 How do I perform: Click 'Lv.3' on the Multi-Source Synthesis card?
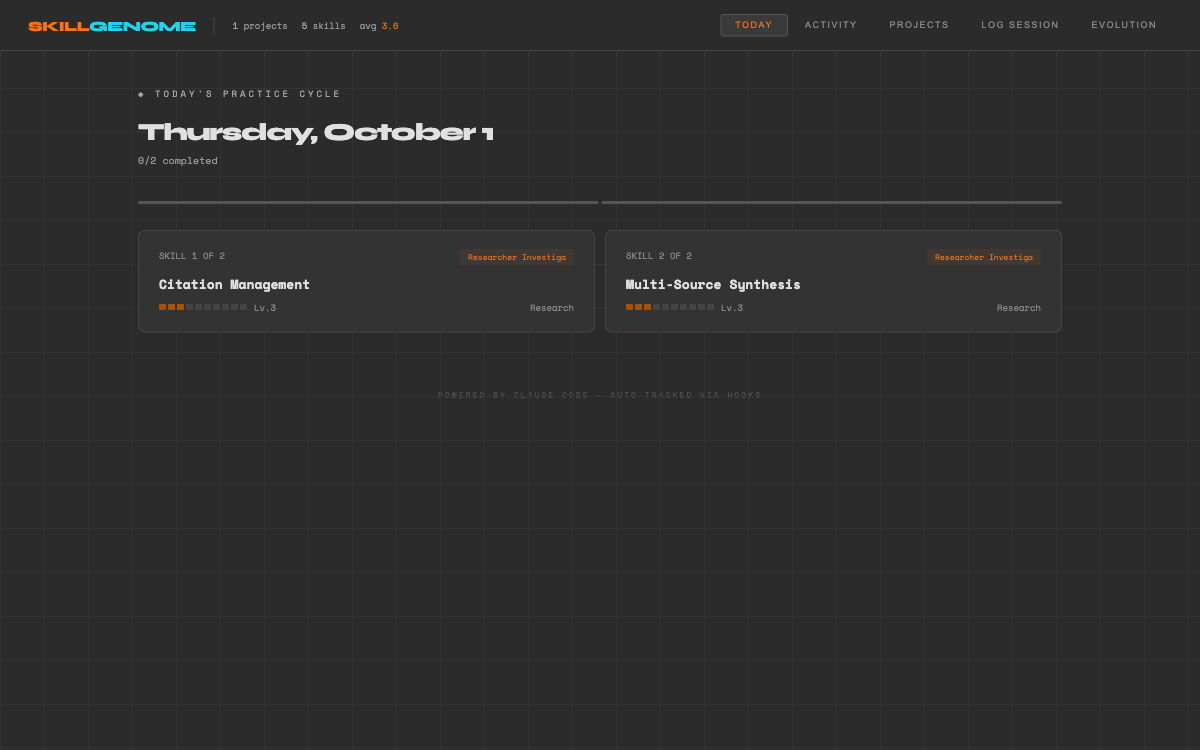pos(732,308)
